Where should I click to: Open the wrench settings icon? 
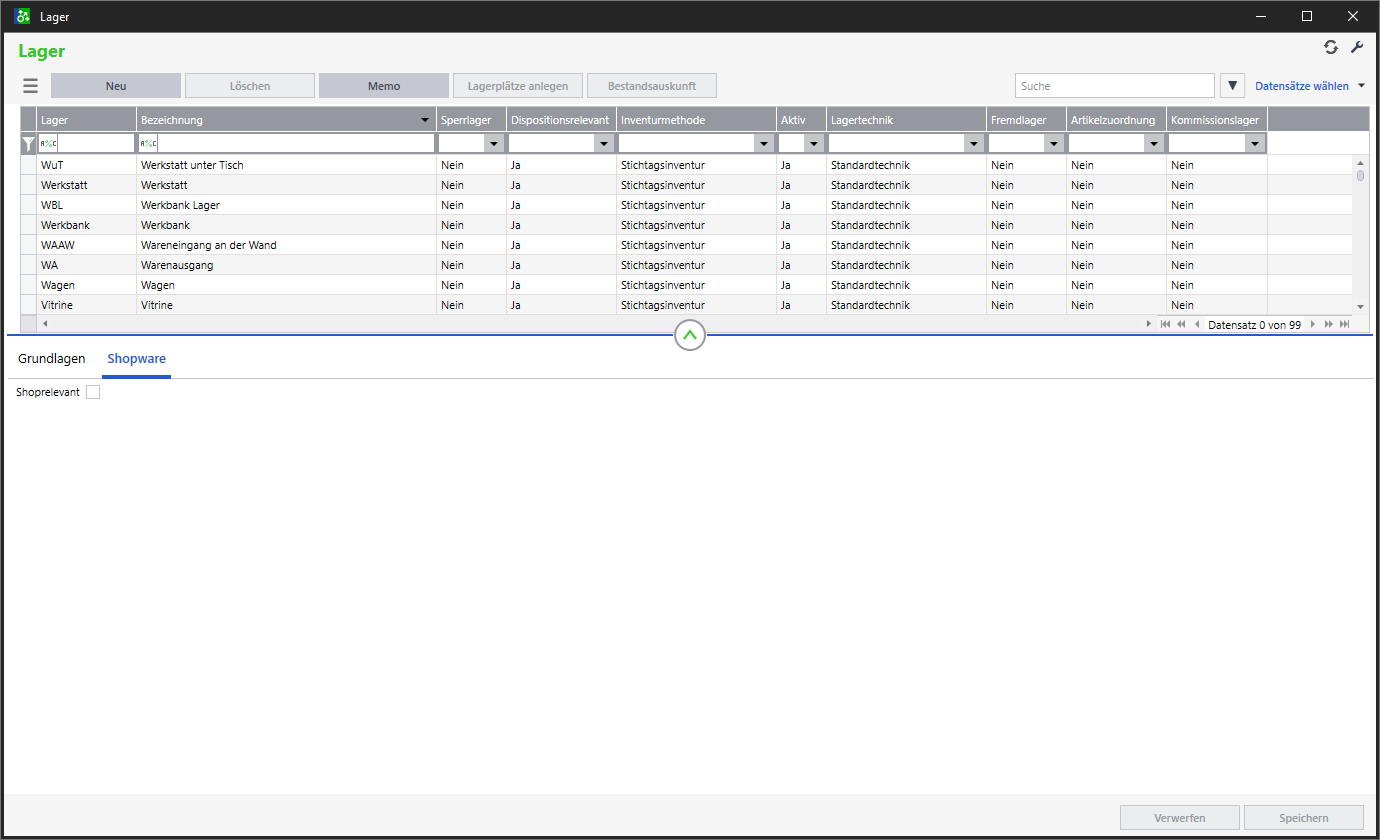[1357, 47]
